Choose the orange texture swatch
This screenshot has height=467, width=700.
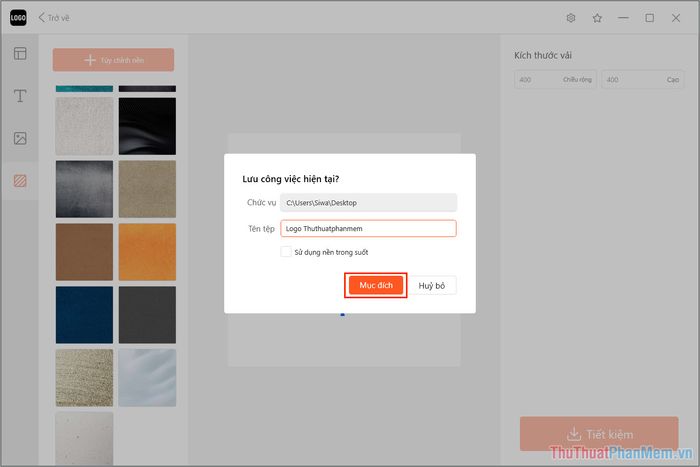[x=147, y=251]
